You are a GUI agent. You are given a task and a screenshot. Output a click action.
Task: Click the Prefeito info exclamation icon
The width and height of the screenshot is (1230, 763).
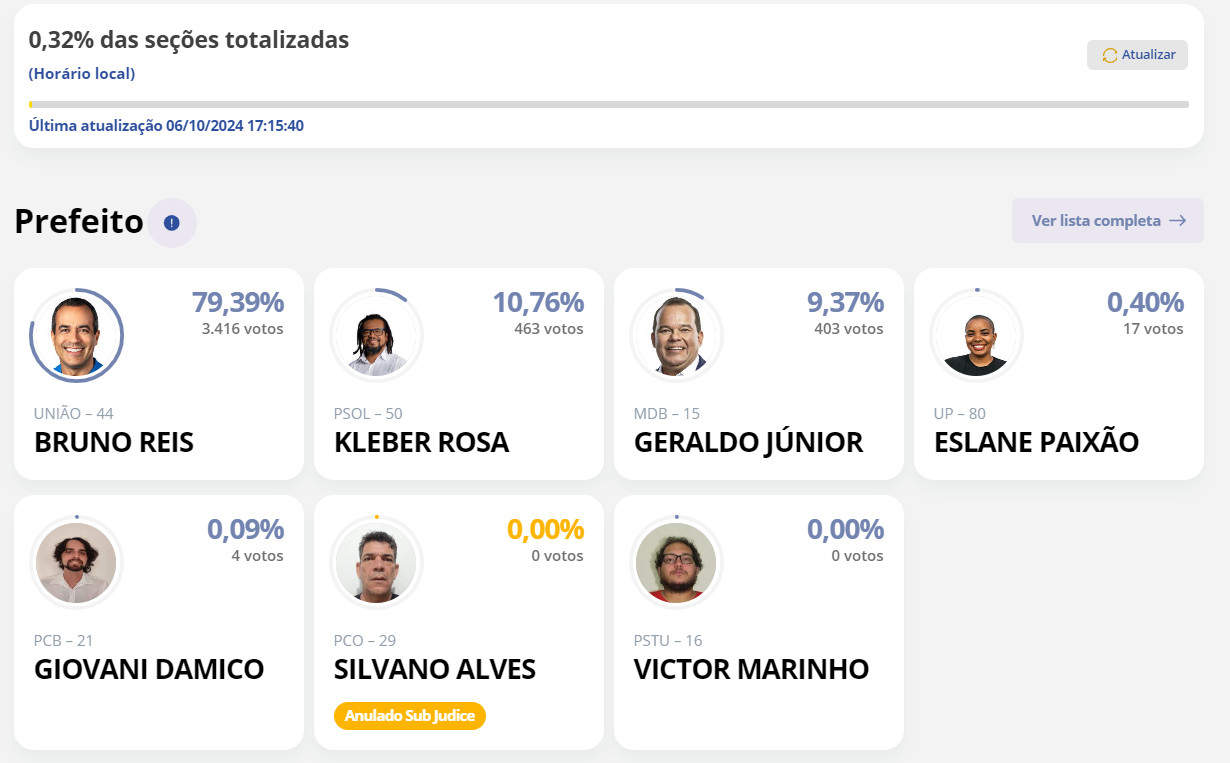click(172, 222)
